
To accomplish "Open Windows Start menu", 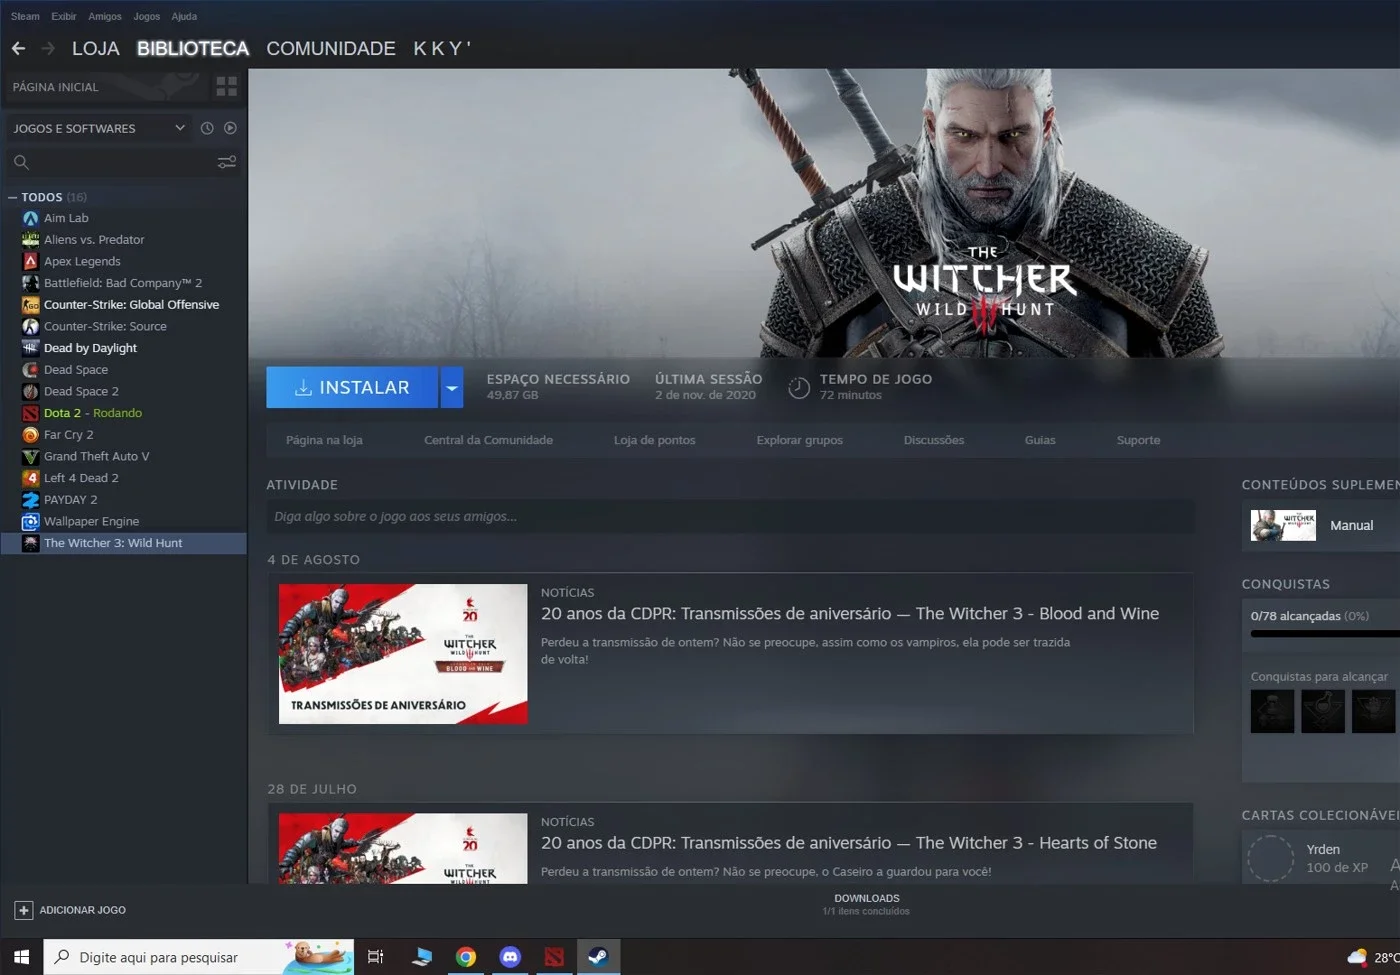I will (x=21, y=957).
